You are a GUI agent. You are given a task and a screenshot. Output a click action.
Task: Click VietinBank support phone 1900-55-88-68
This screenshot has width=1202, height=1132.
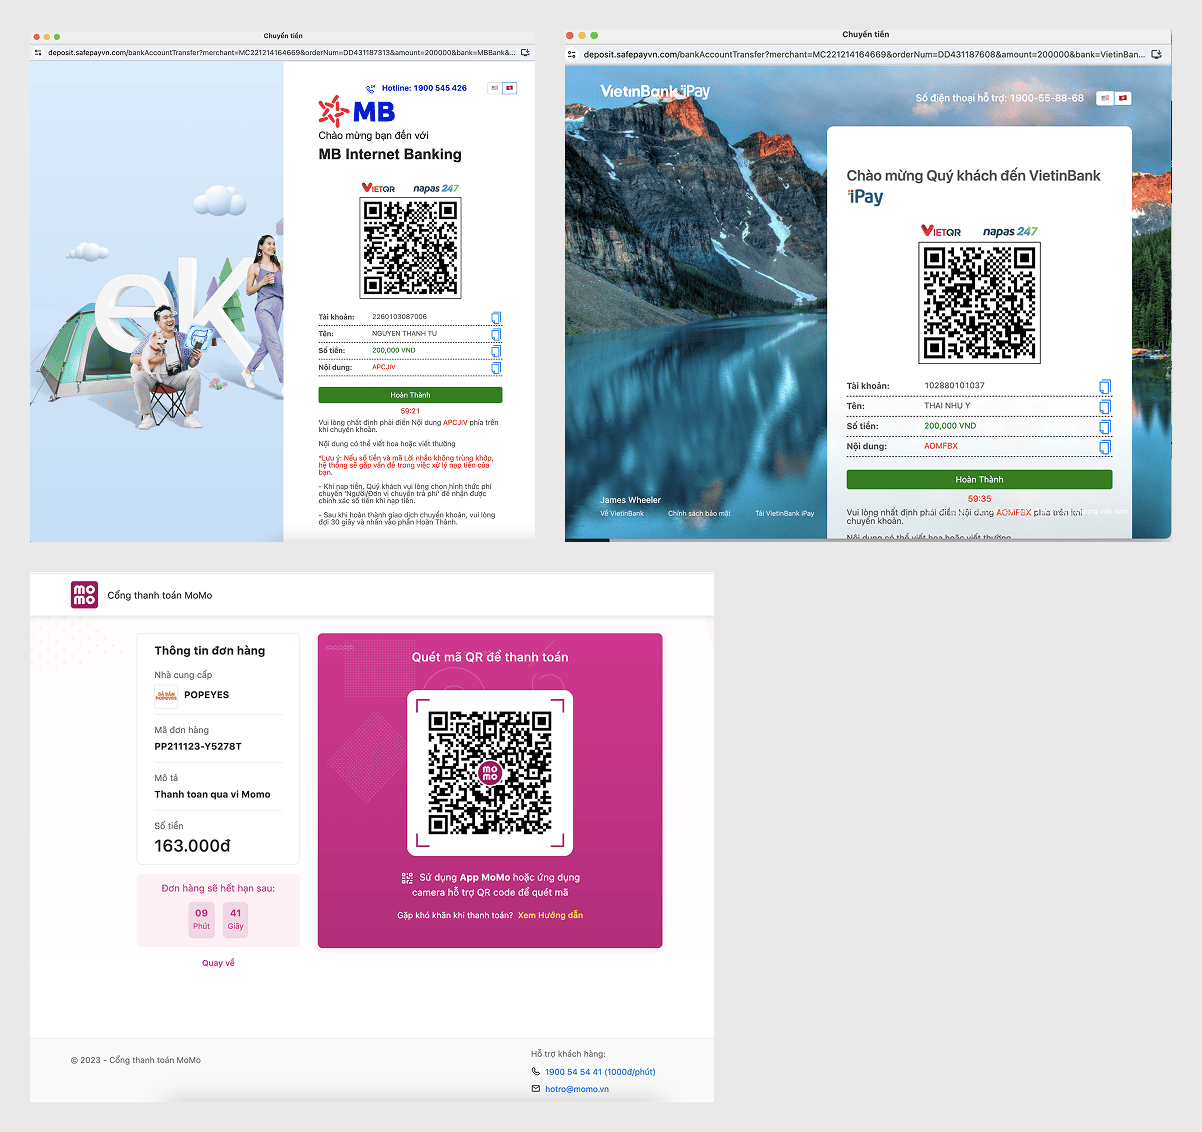coord(1047,98)
